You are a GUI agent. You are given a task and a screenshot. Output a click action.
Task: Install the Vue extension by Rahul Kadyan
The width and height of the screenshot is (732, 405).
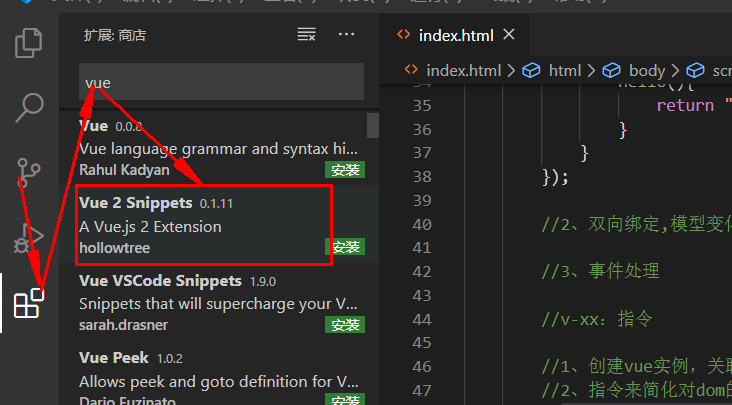pyautogui.click(x=344, y=169)
